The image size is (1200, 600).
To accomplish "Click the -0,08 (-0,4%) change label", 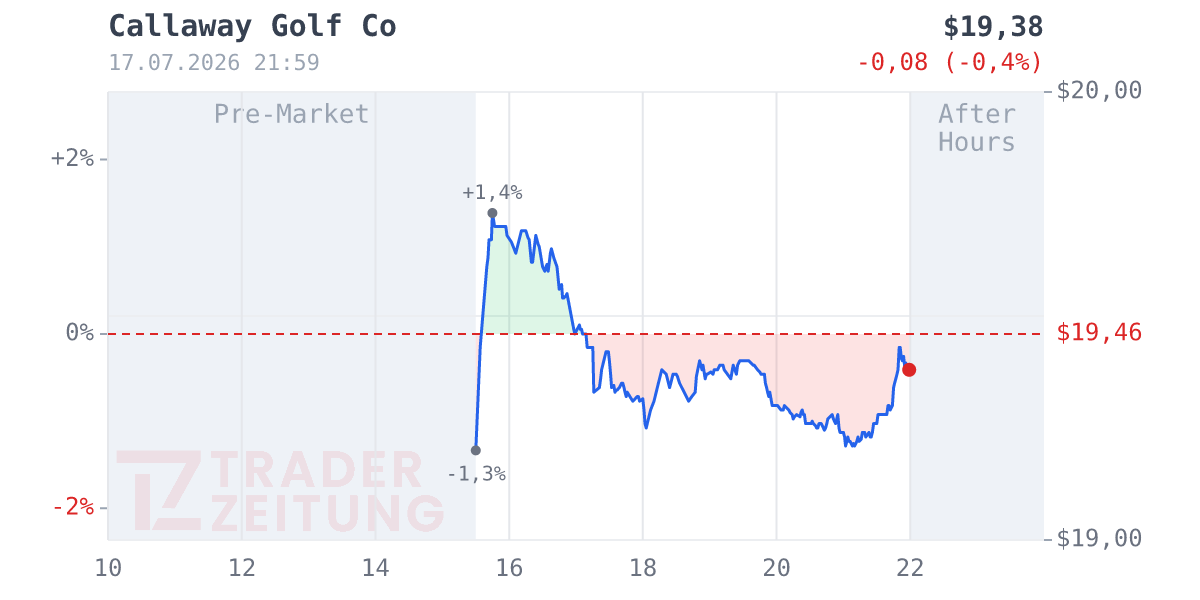I will pos(950,62).
